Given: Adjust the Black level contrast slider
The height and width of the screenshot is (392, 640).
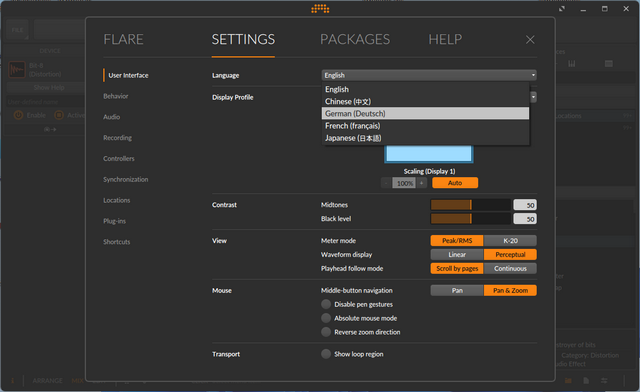Looking at the screenshot, I should tap(471, 219).
